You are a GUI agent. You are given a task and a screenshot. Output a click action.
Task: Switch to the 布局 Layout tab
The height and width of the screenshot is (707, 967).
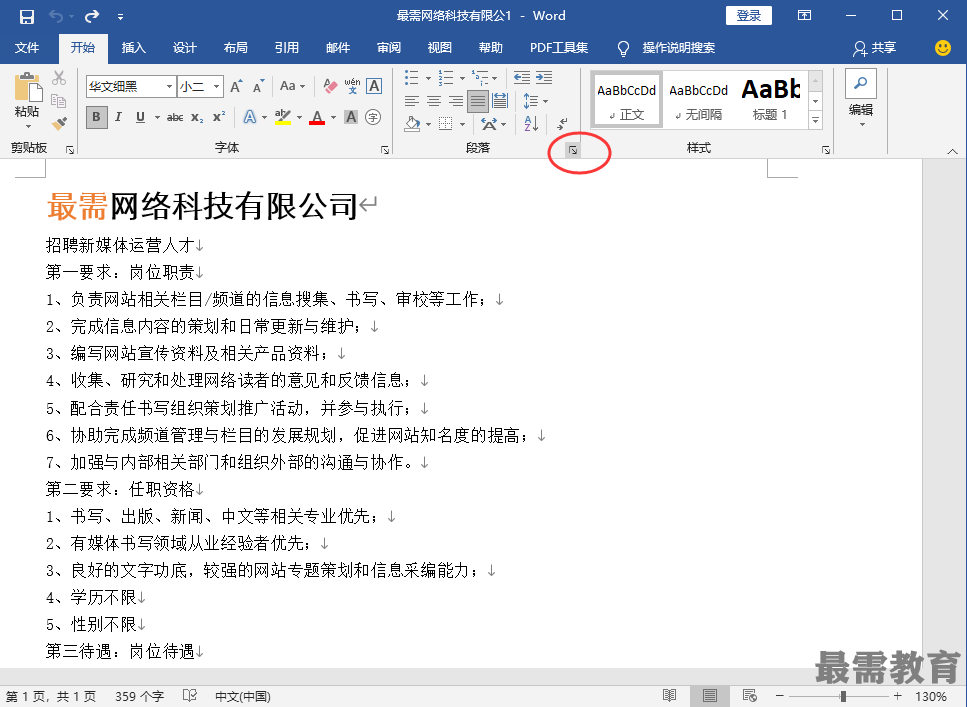click(x=236, y=48)
